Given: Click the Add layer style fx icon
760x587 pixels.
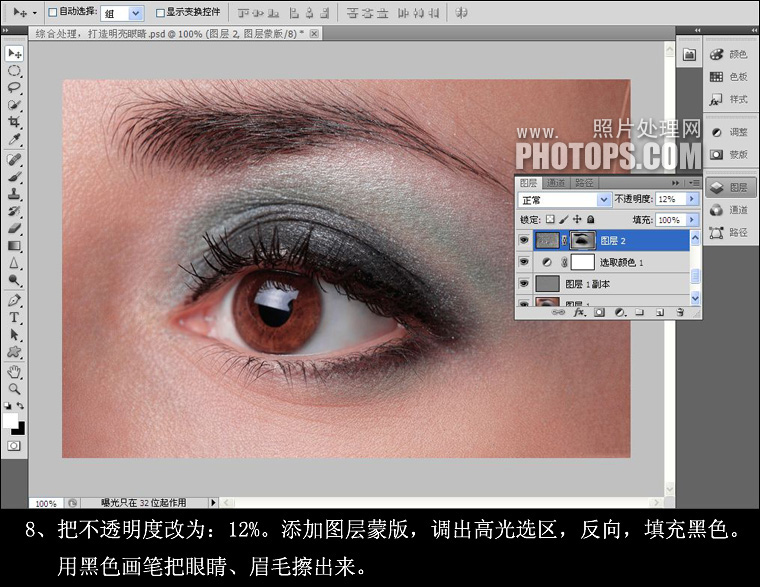Looking at the screenshot, I should point(579,313).
